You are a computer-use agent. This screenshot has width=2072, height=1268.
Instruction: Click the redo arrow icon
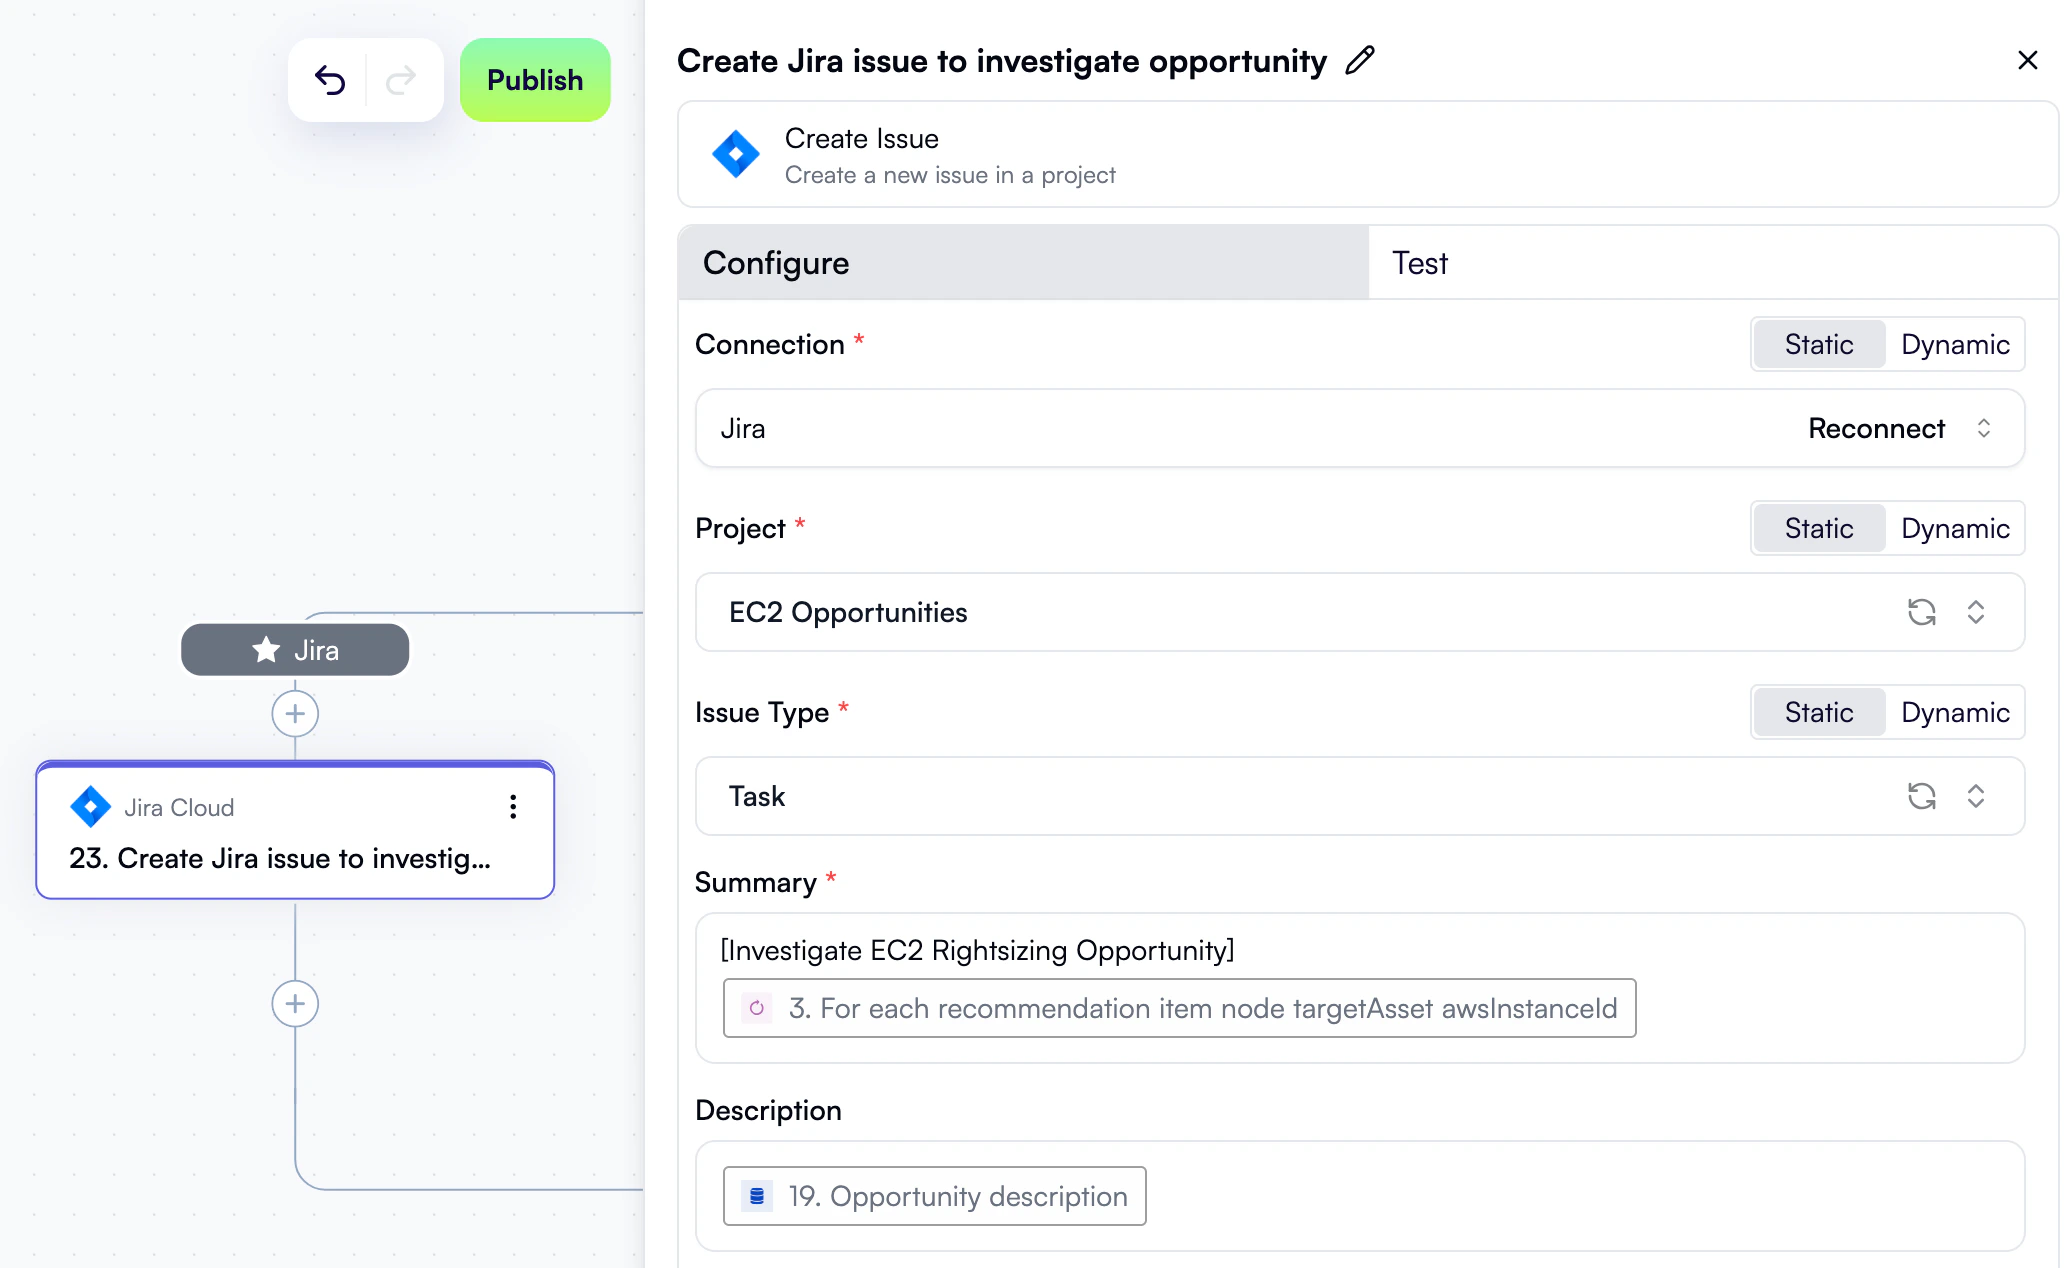tap(400, 79)
